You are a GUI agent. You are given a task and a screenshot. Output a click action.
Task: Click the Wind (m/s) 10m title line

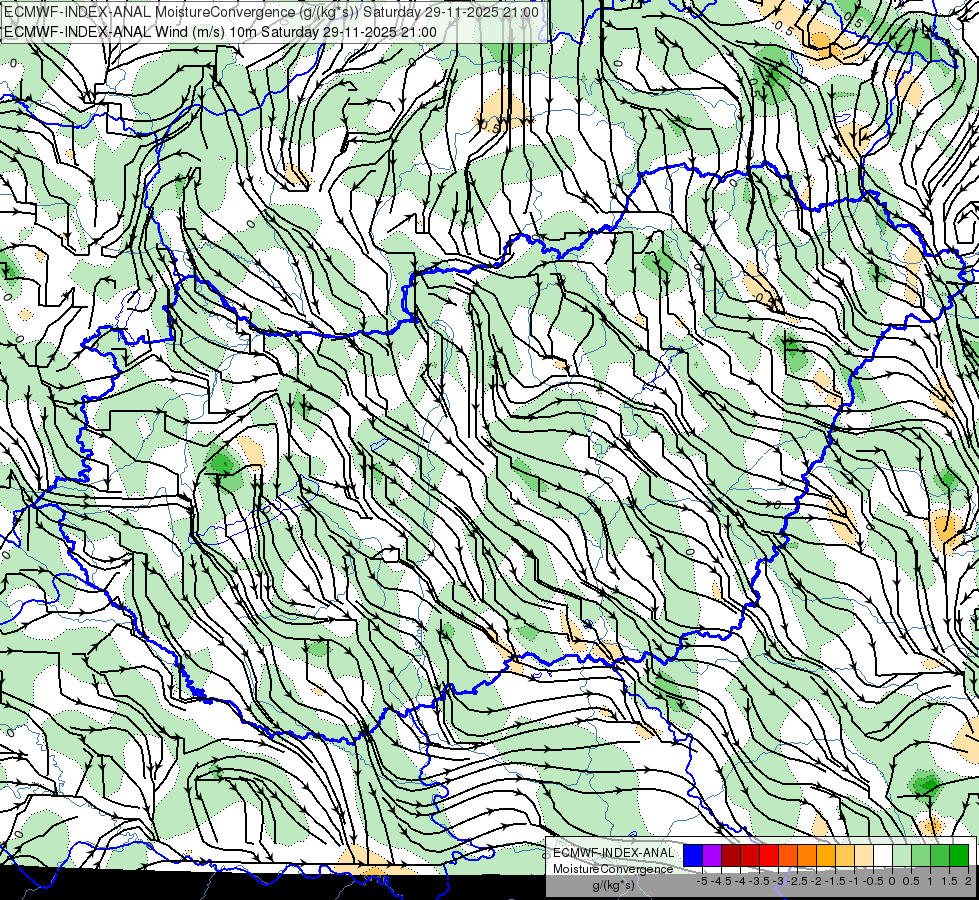(220, 31)
